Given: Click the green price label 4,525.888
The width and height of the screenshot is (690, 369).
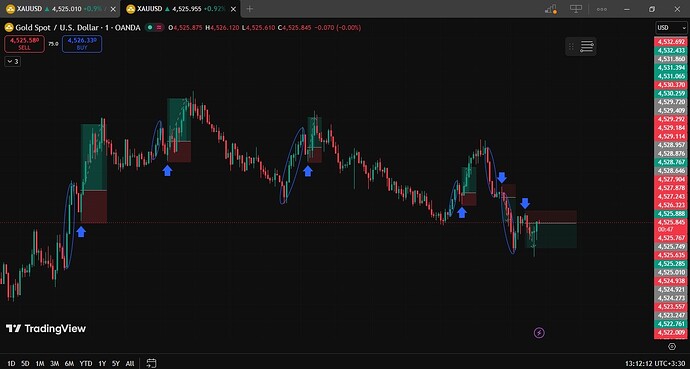Looking at the screenshot, I should [671, 213].
